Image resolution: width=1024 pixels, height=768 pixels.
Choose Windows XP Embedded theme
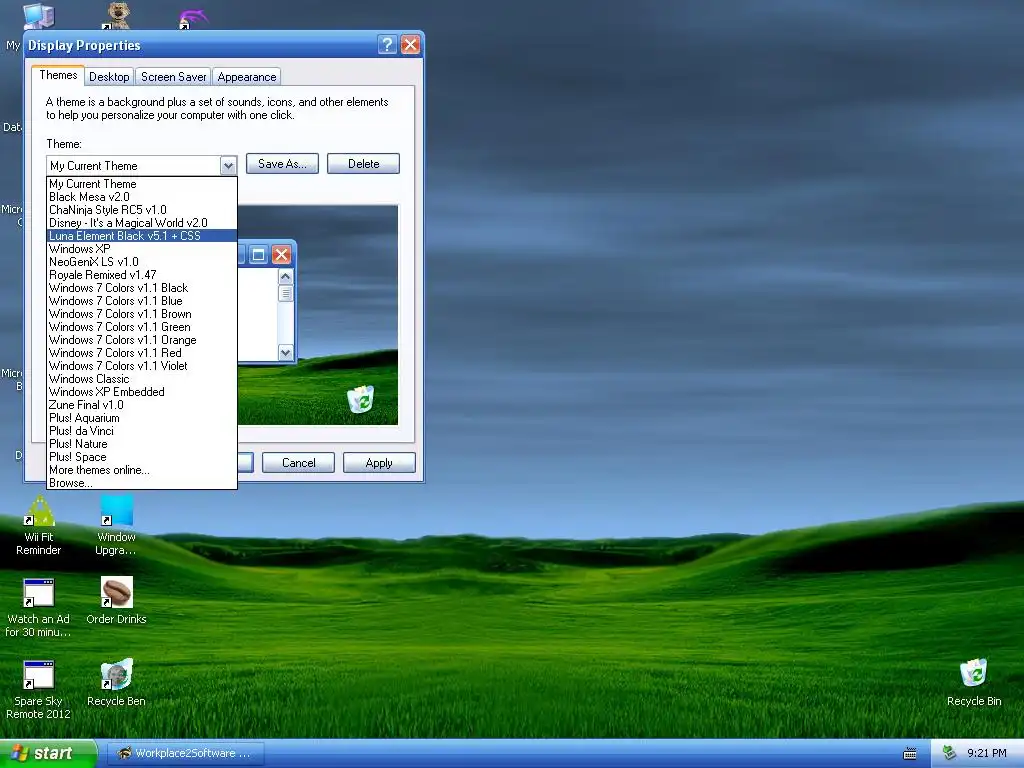coord(142,392)
